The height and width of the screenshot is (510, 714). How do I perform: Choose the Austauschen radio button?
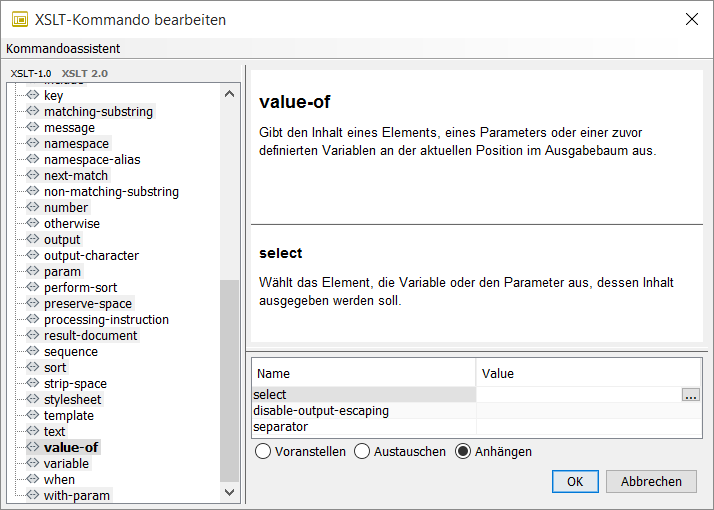(363, 451)
